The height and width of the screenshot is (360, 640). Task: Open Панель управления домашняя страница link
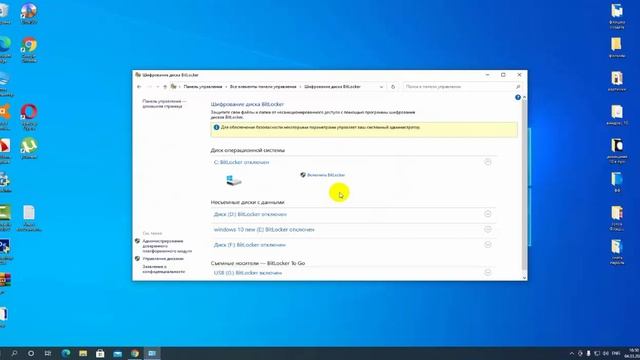[x=164, y=103]
